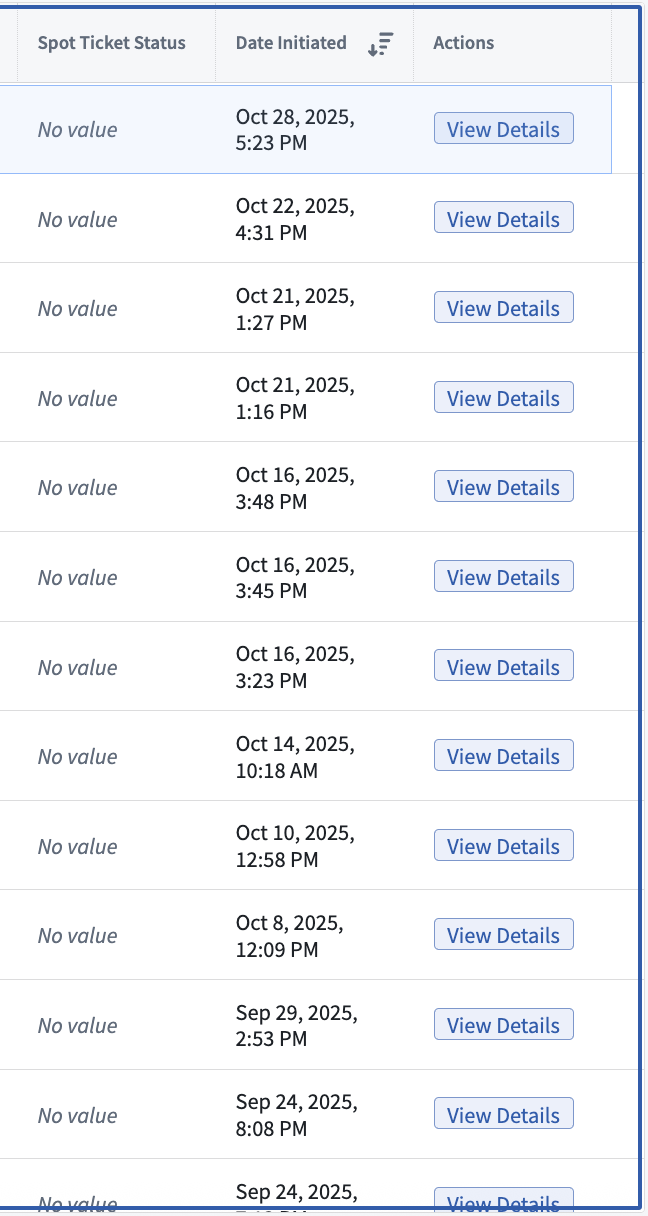Click No value status in Oct 22 row
This screenshot has height=1216, width=648.
click(77, 220)
